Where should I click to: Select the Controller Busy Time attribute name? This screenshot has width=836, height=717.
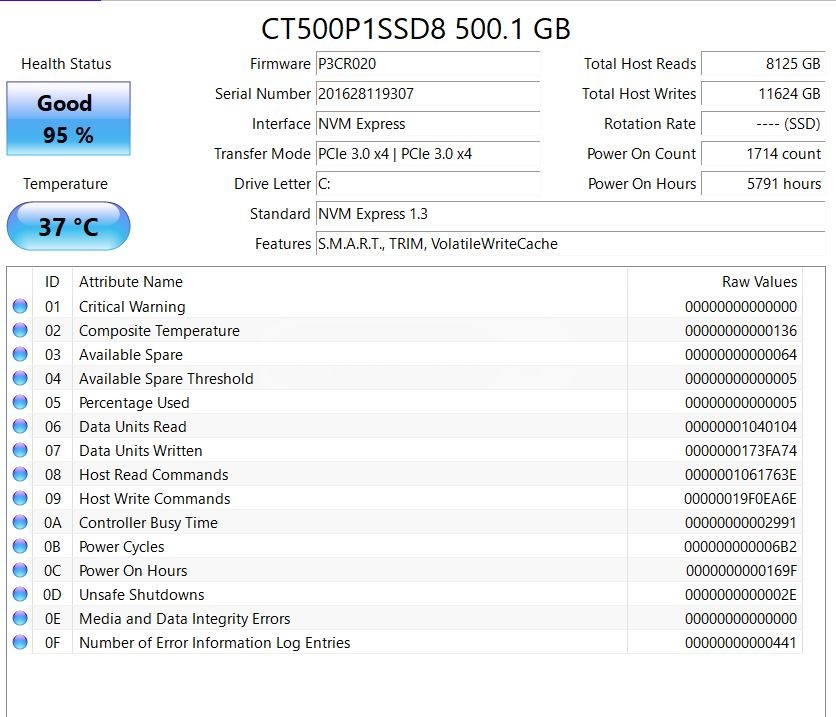(148, 523)
